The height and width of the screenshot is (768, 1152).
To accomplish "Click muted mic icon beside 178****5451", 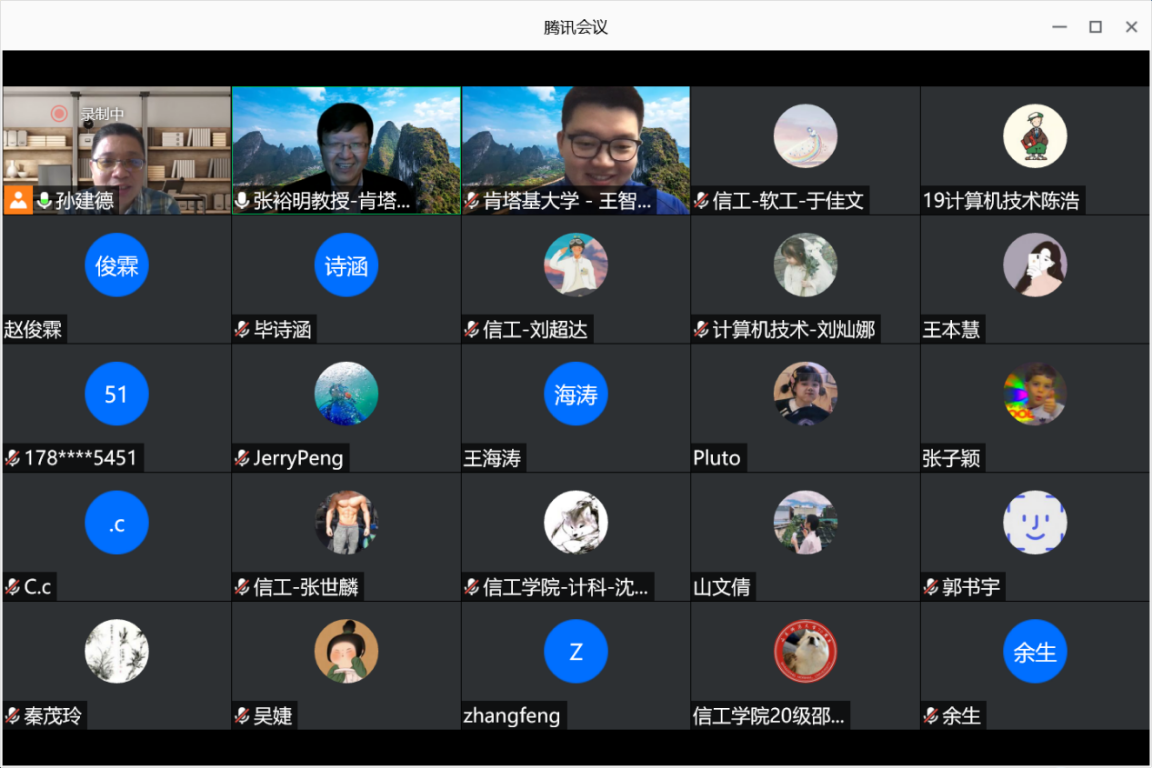I will point(12,458).
